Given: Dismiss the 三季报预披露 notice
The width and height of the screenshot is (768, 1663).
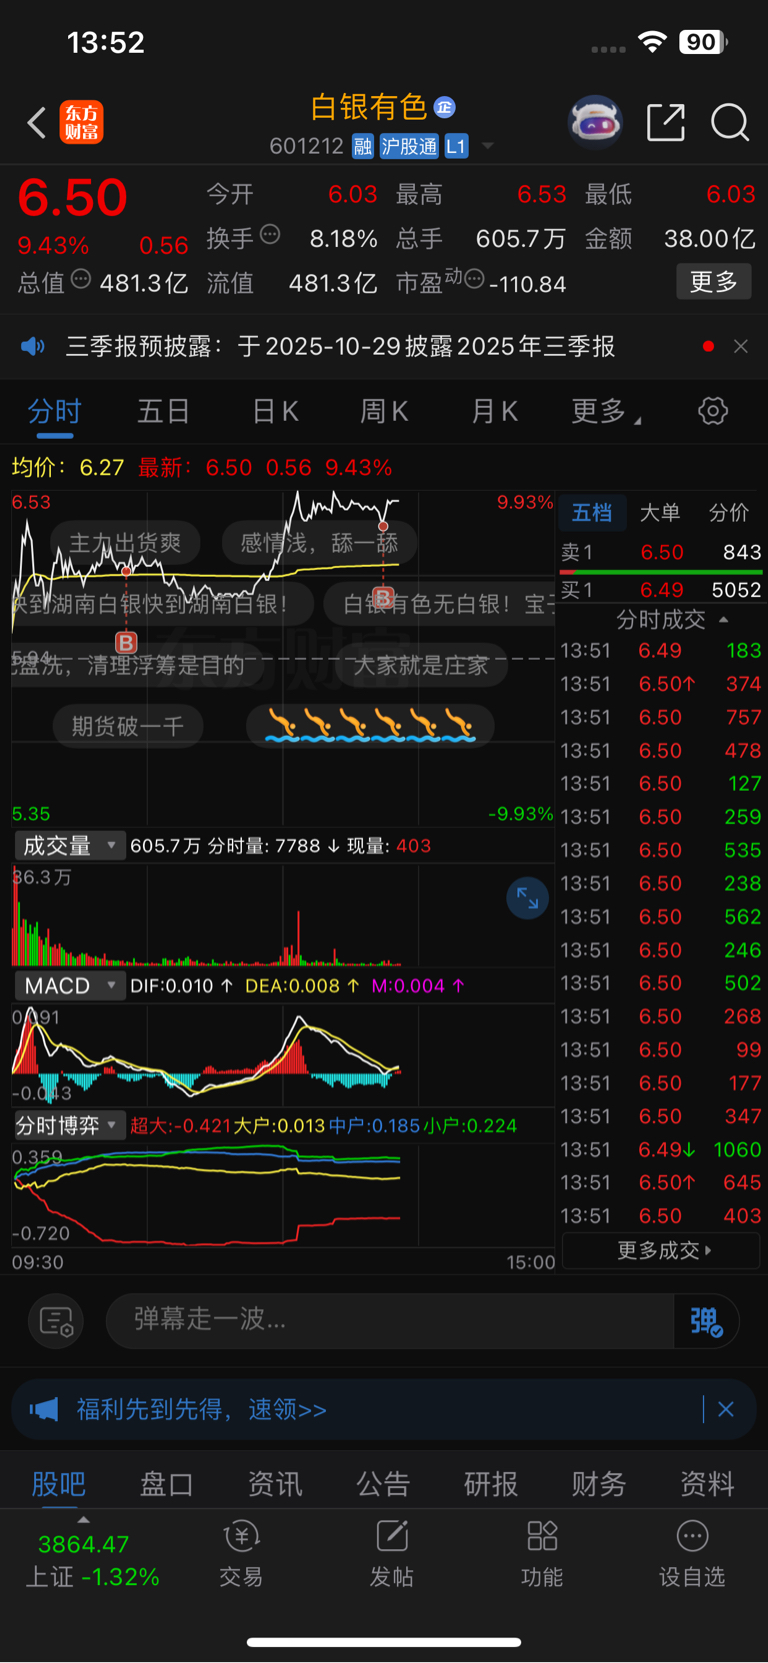Looking at the screenshot, I should pyautogui.click(x=741, y=346).
